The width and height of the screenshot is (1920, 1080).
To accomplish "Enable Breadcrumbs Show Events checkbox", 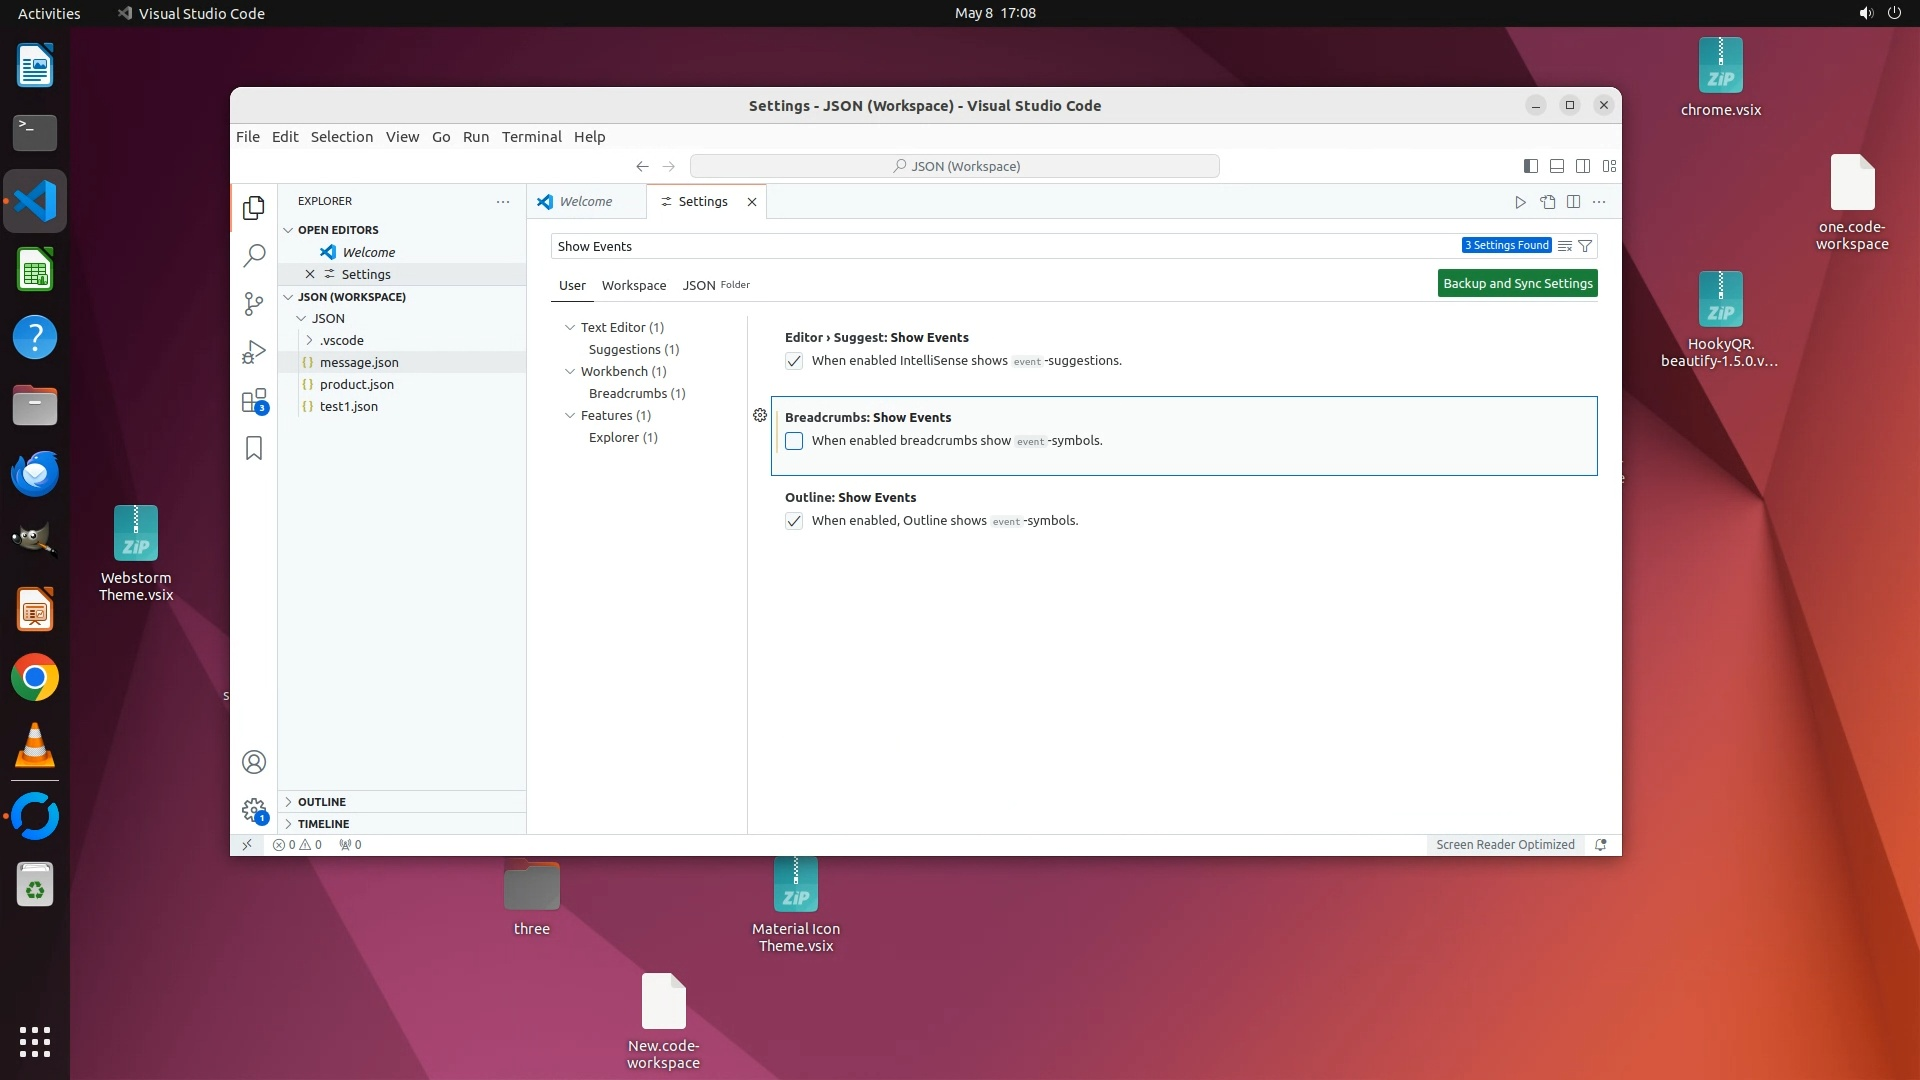I will point(794,441).
